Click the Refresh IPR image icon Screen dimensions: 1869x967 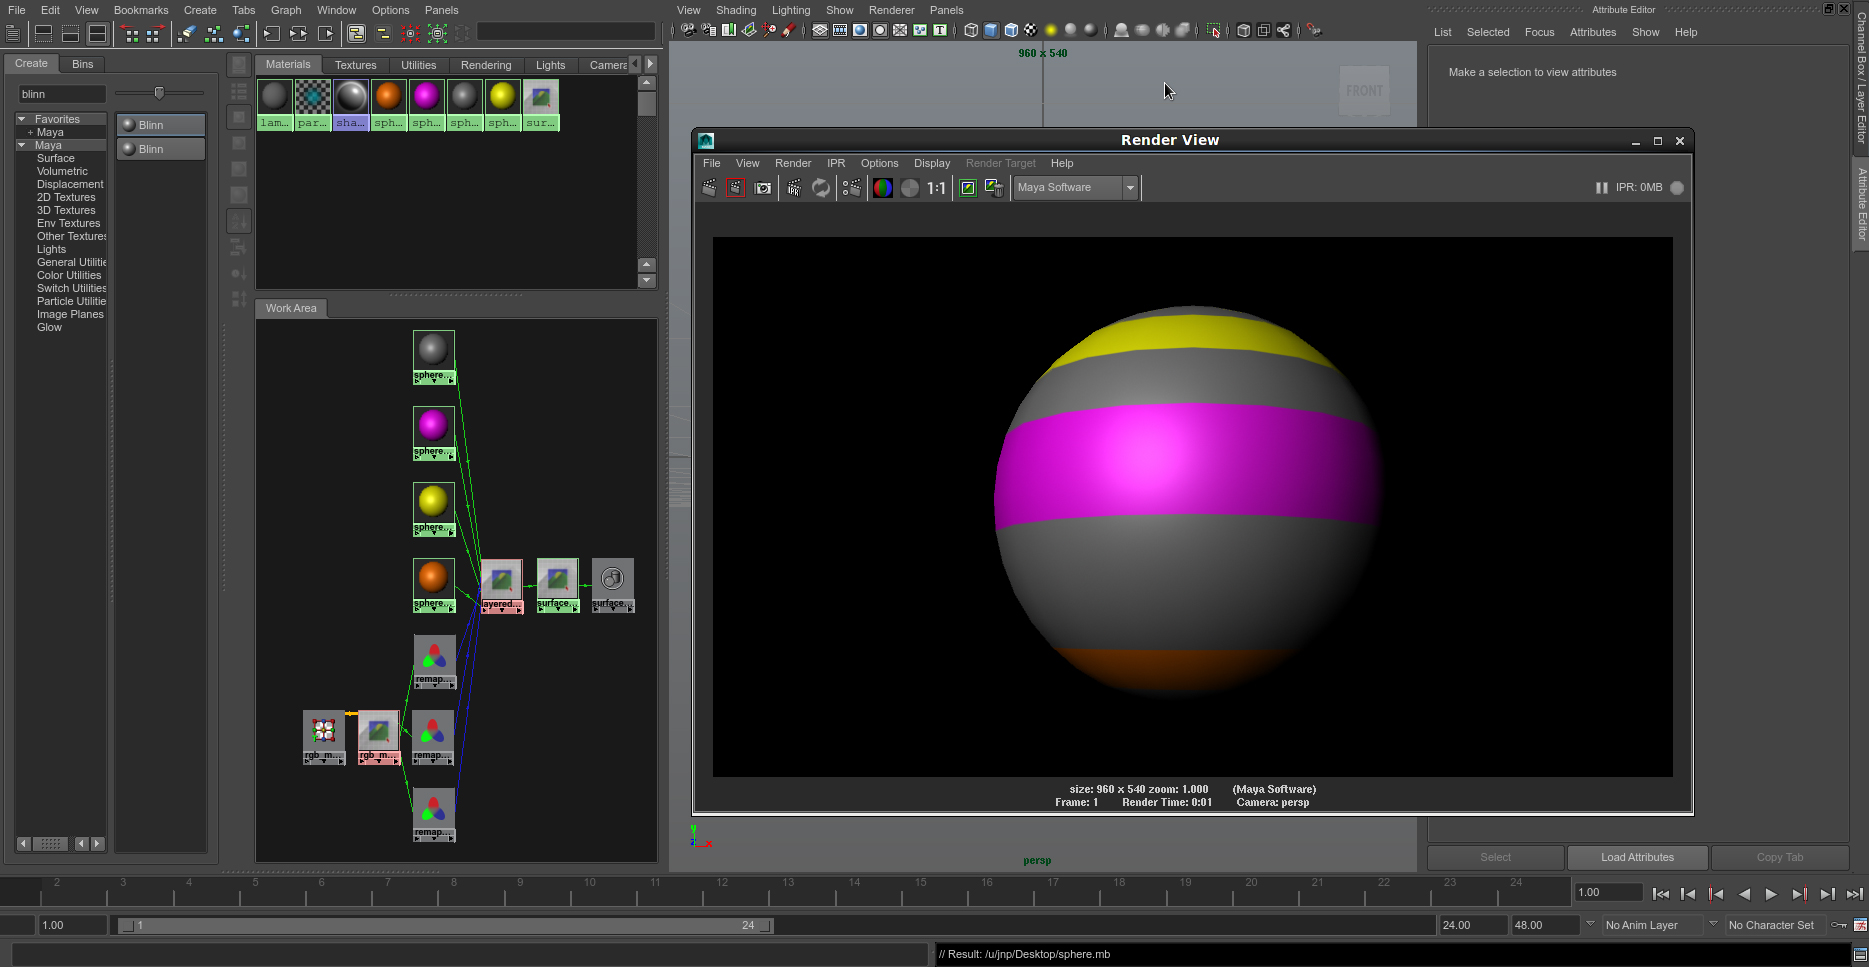pos(820,188)
